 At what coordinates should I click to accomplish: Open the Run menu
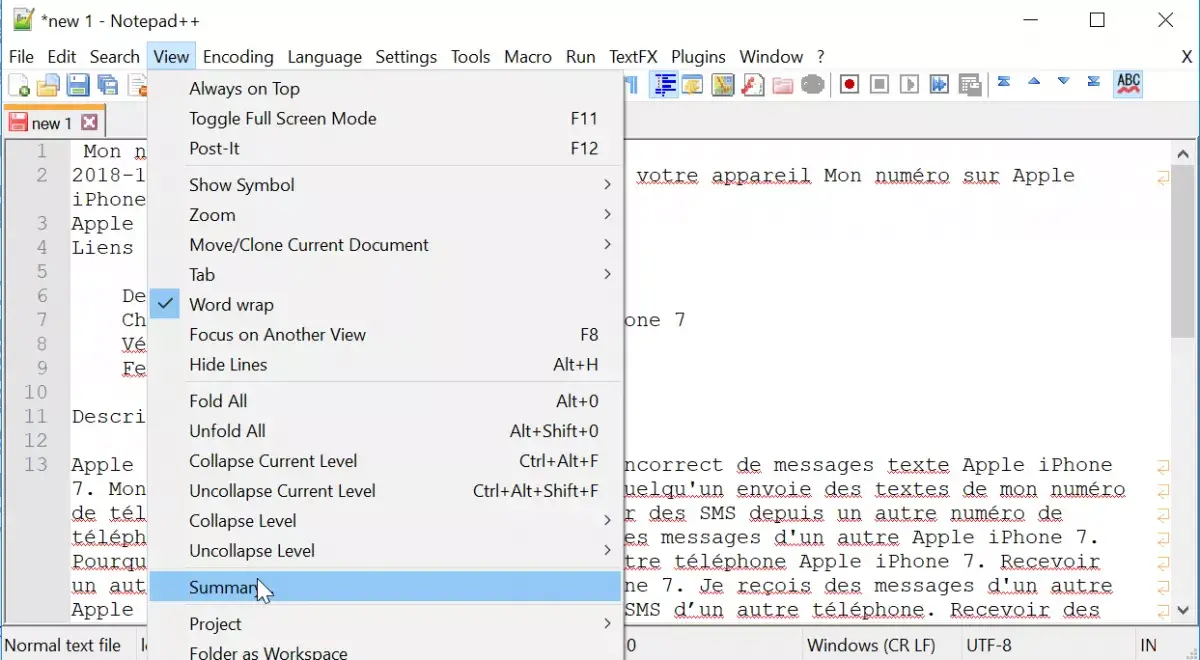pyautogui.click(x=581, y=57)
